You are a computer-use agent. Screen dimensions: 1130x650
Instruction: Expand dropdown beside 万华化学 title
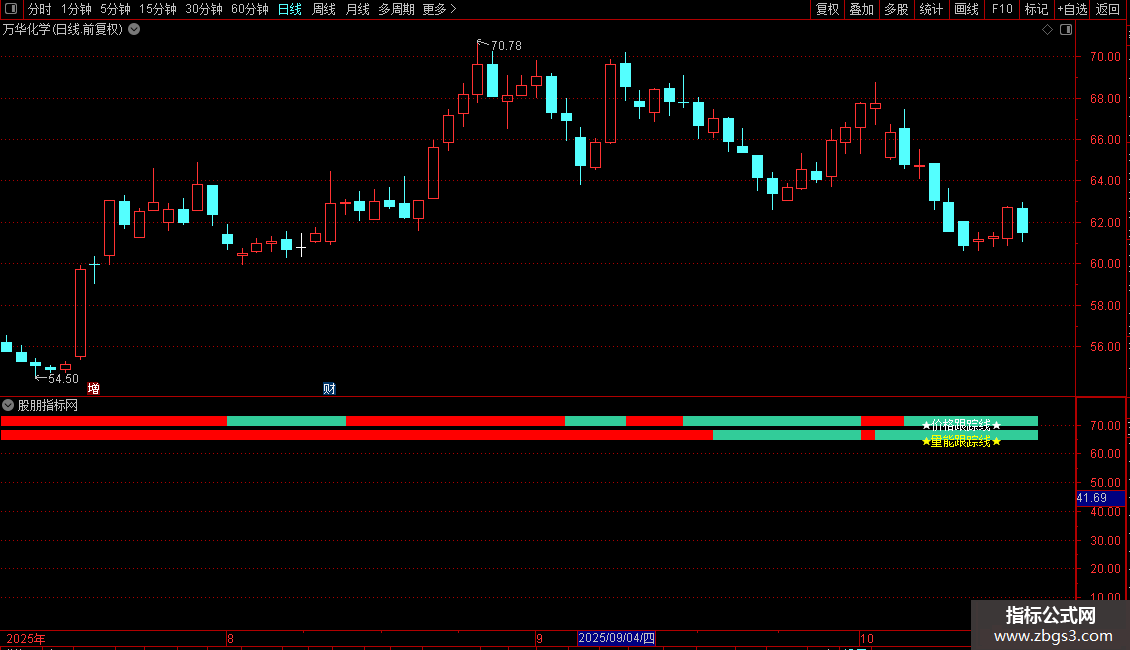pyautogui.click(x=134, y=30)
